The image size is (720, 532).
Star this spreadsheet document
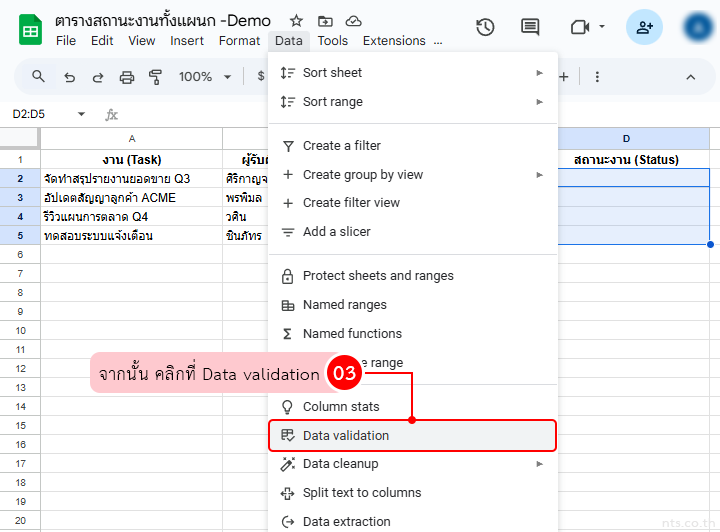tap(296, 21)
